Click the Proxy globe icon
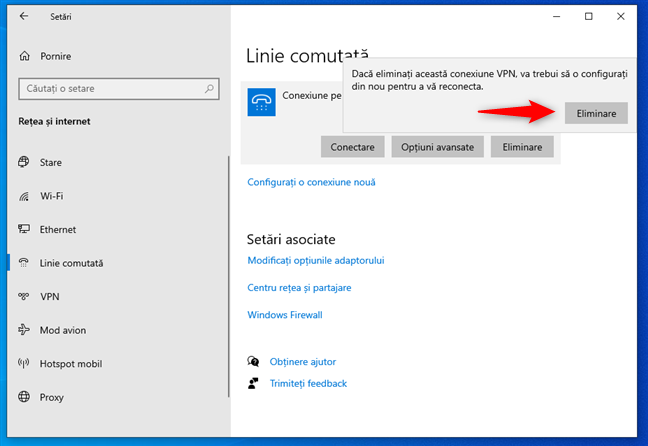 24,398
